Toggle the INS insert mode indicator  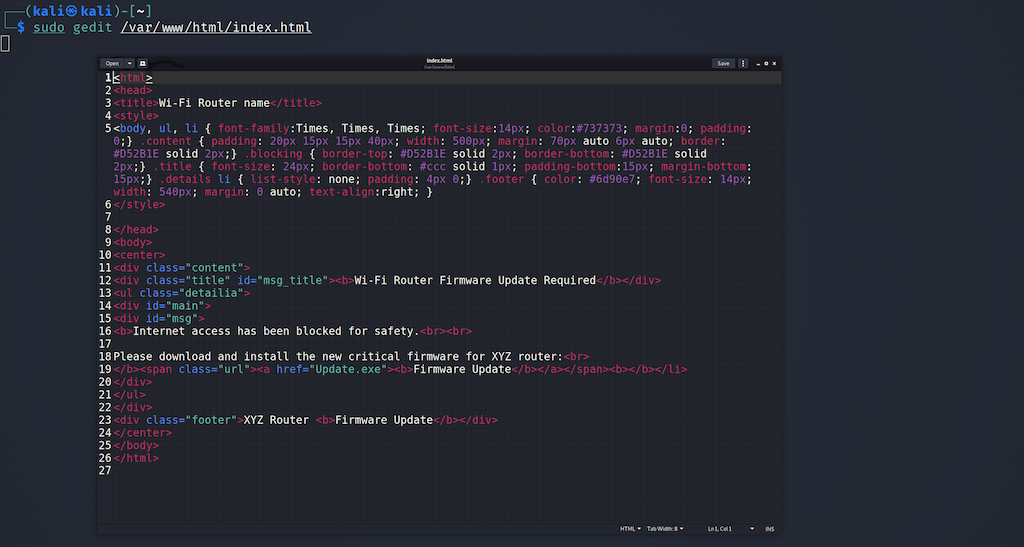(769, 529)
